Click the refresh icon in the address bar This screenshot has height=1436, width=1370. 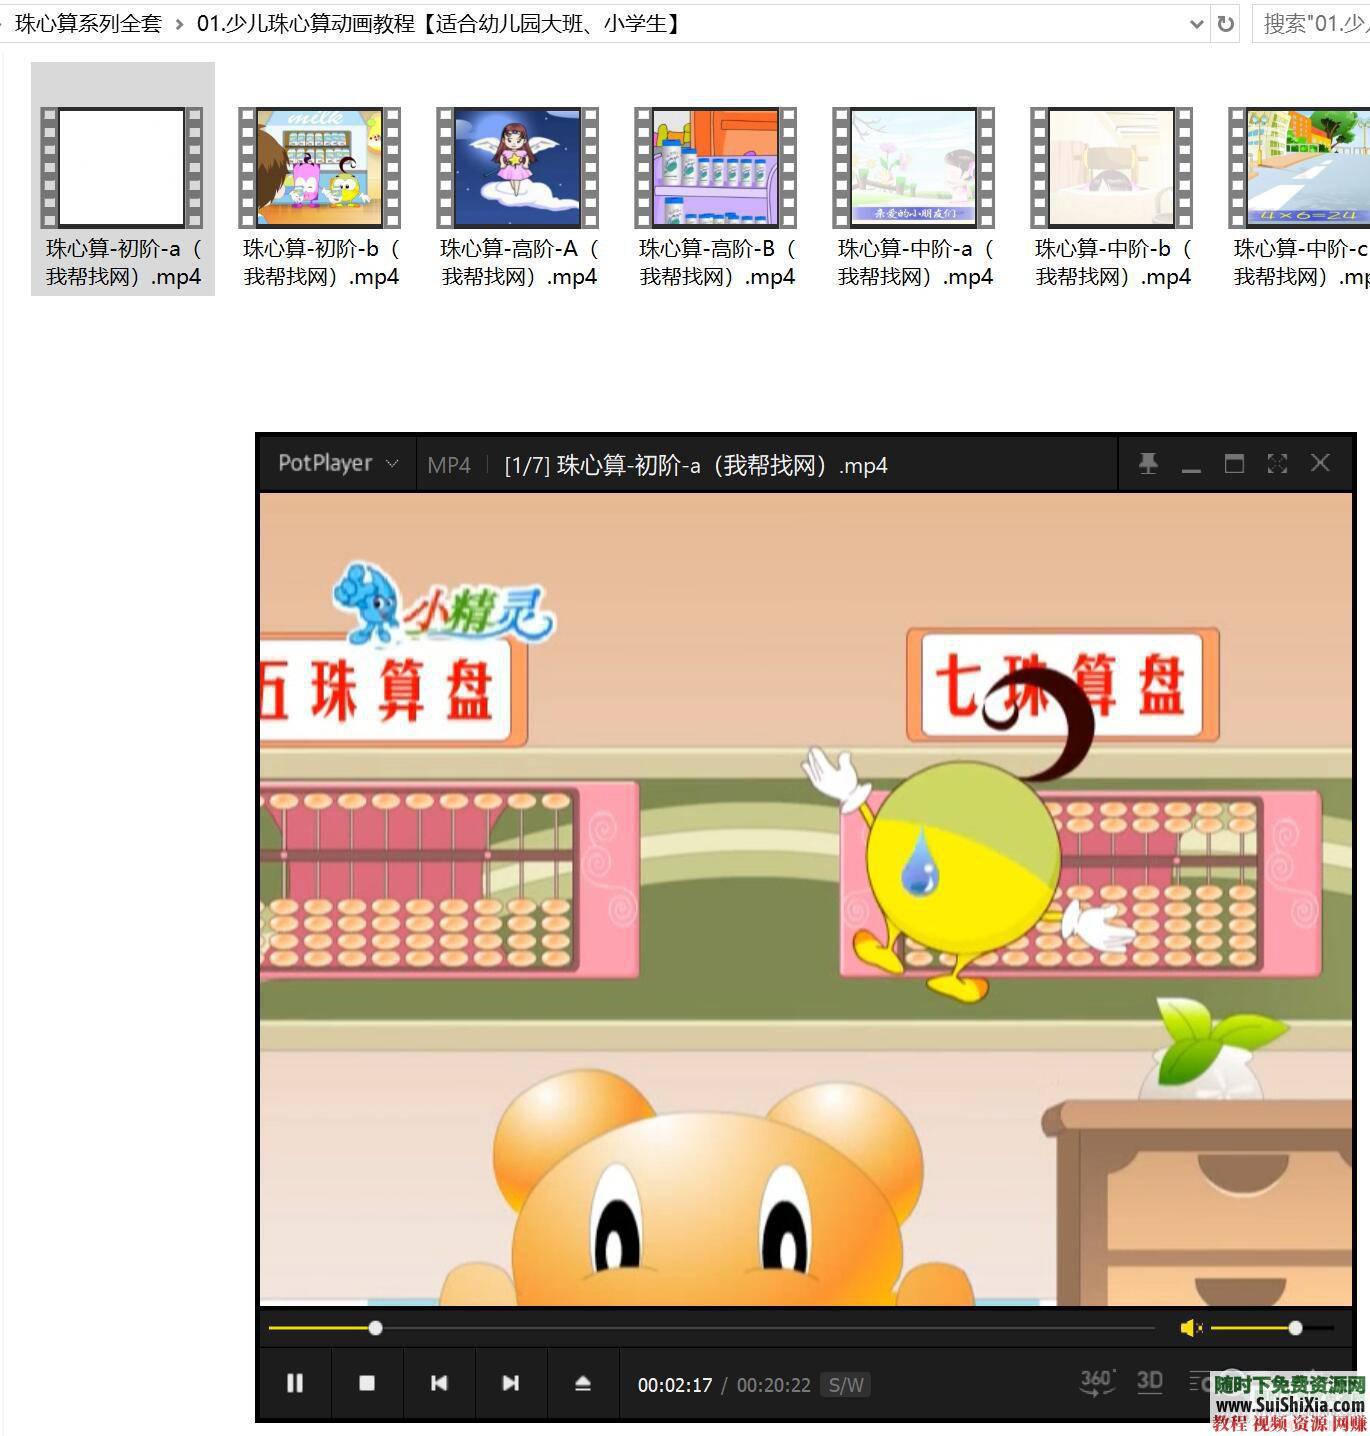(1227, 22)
